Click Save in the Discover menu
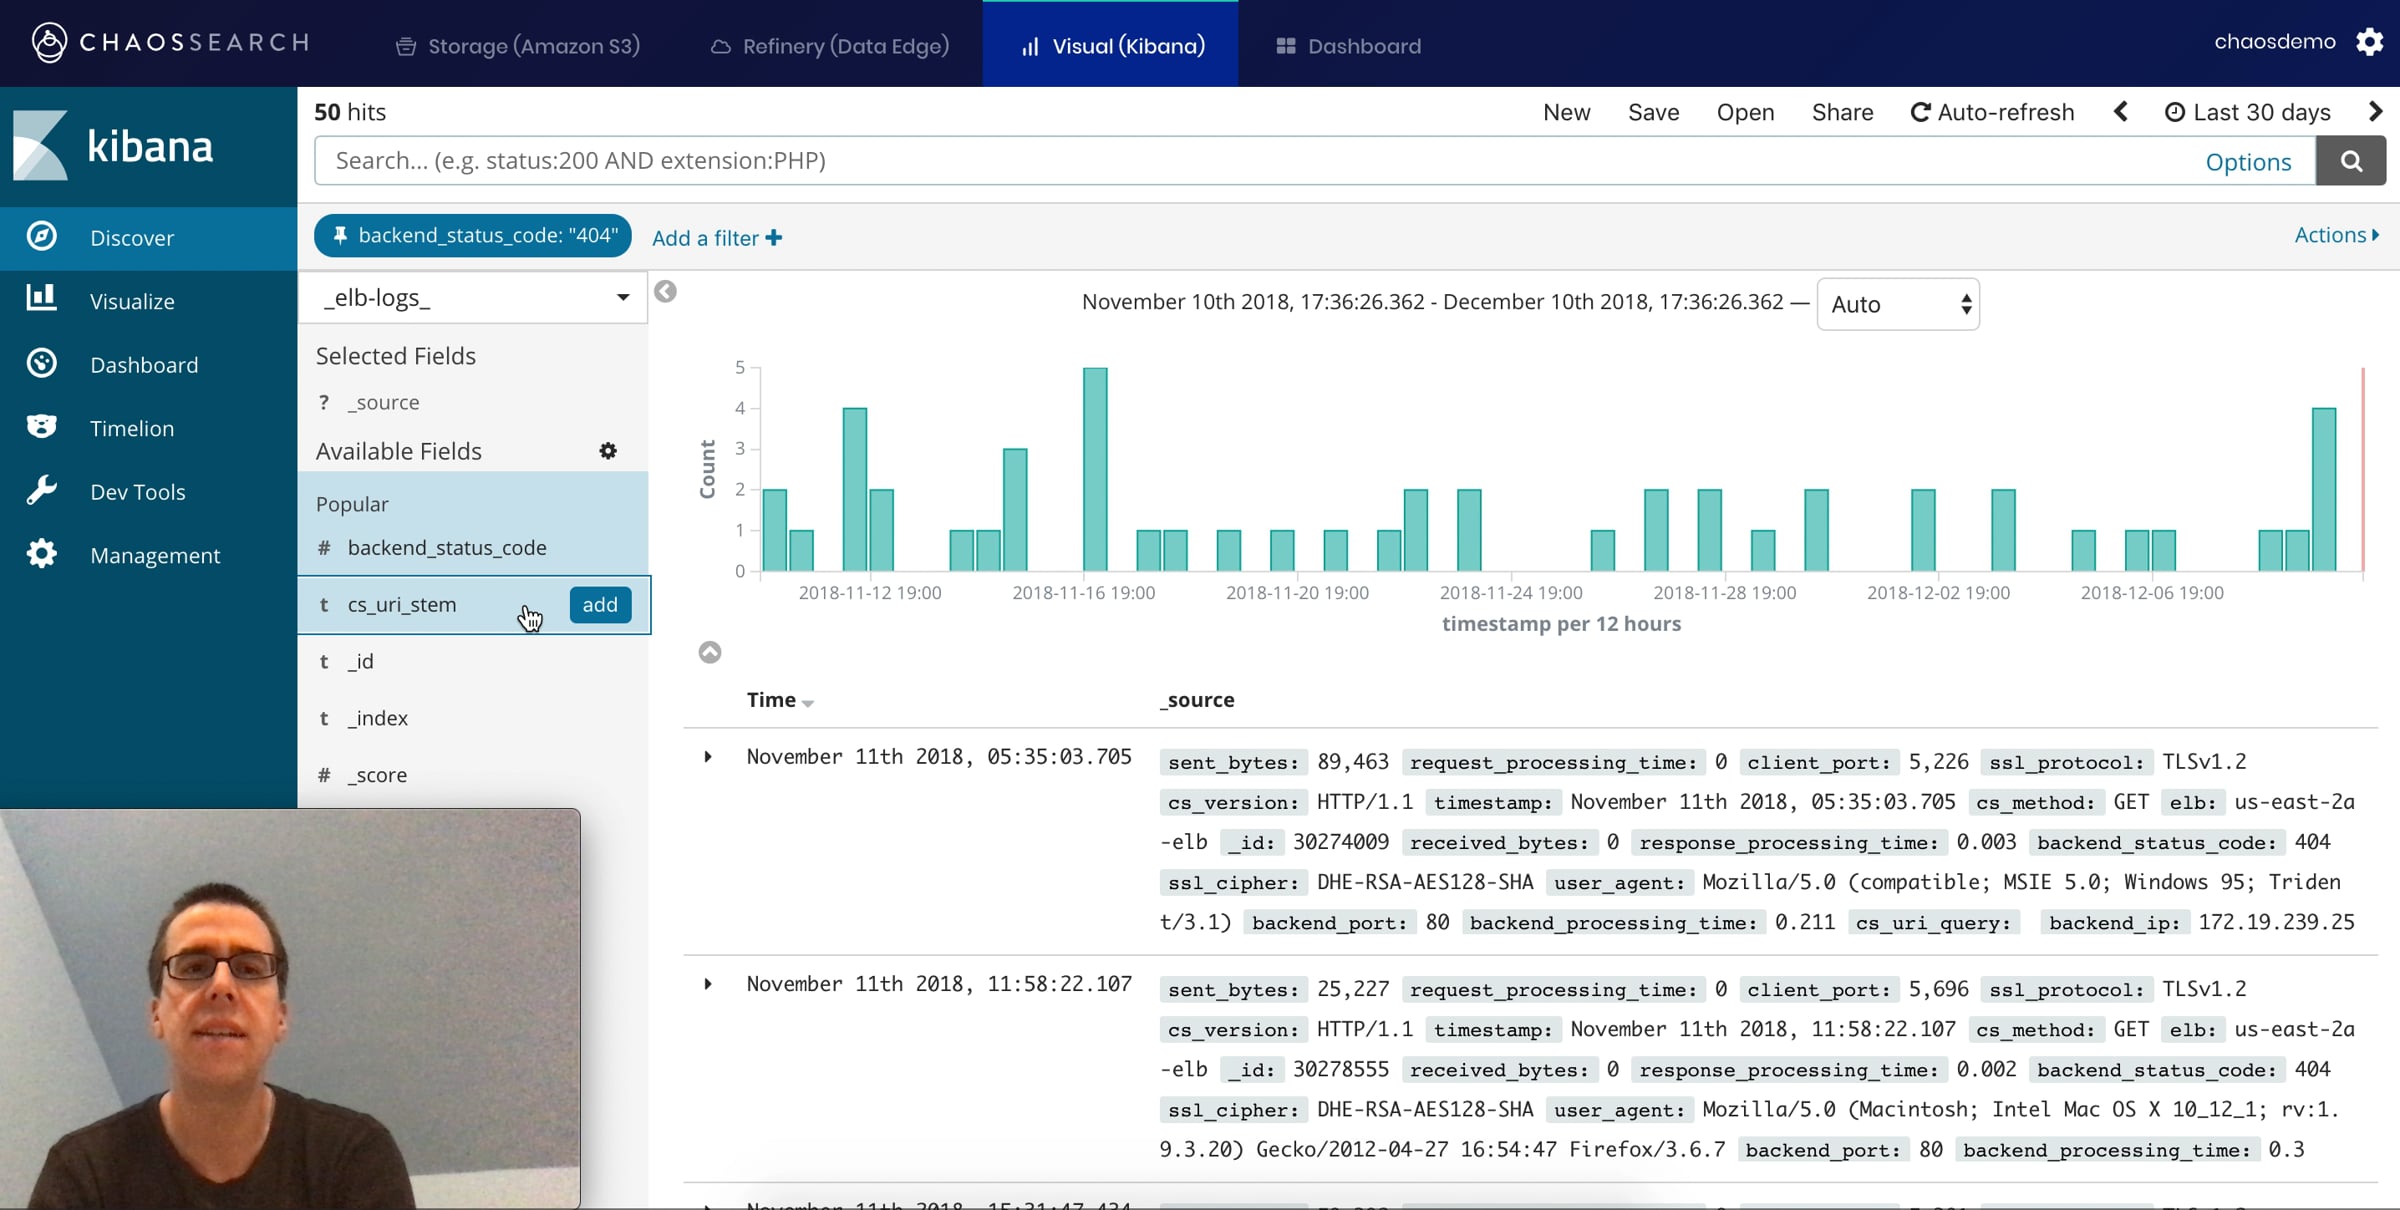This screenshot has height=1210, width=2400. pos(1654,112)
